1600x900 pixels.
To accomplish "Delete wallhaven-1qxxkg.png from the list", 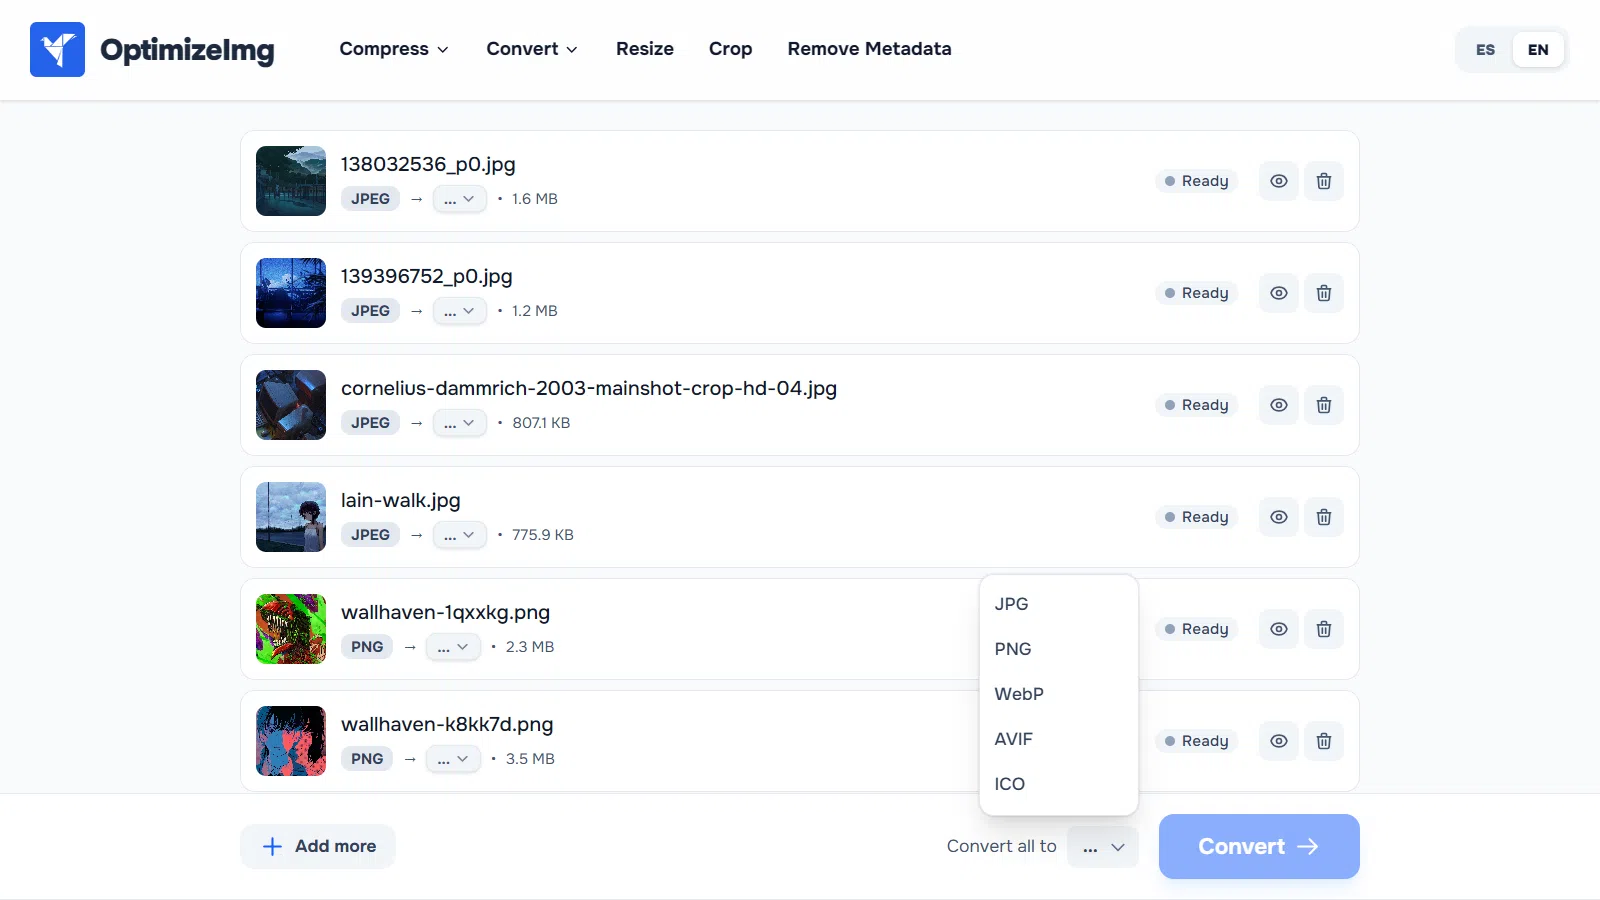I will [1324, 629].
